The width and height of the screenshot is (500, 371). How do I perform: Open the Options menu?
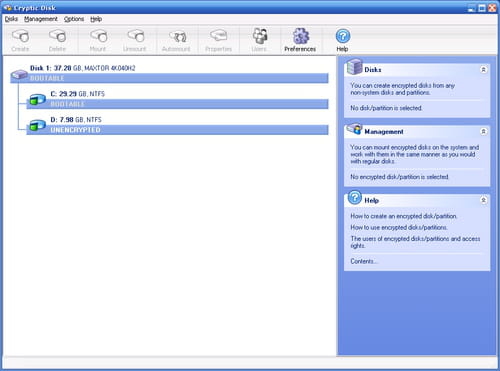74,19
